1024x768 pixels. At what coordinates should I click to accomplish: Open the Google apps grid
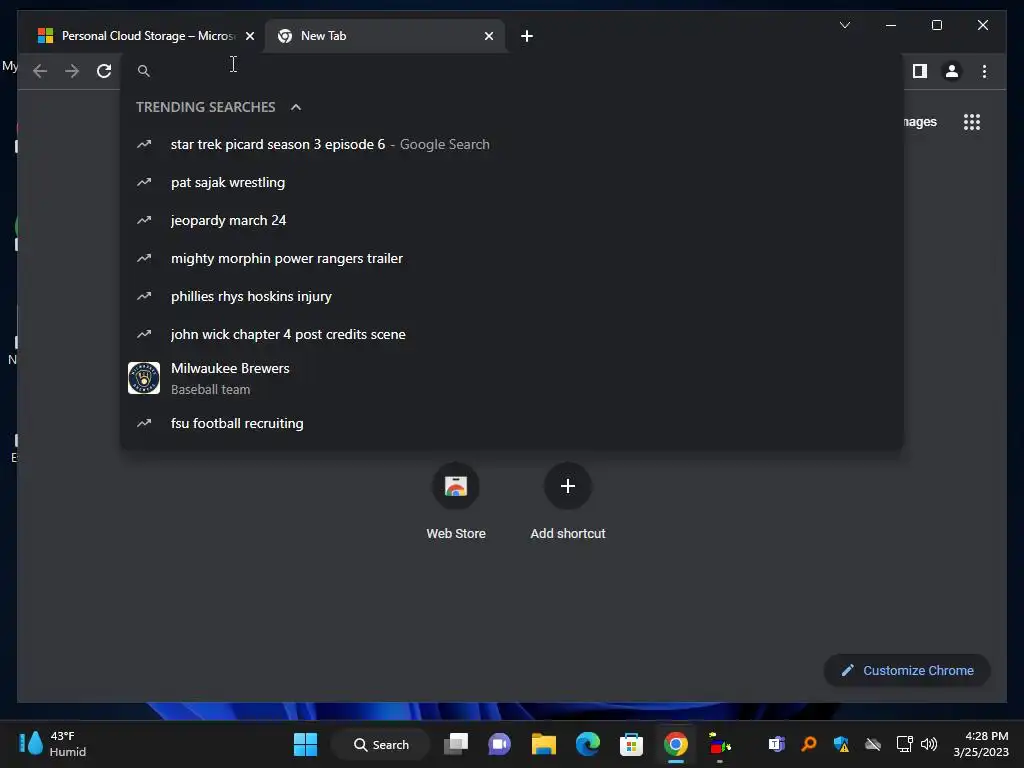pyautogui.click(x=972, y=122)
